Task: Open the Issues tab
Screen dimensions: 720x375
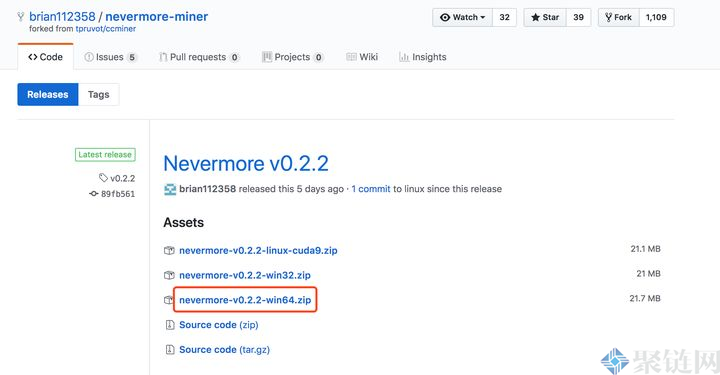Action: [x=110, y=57]
